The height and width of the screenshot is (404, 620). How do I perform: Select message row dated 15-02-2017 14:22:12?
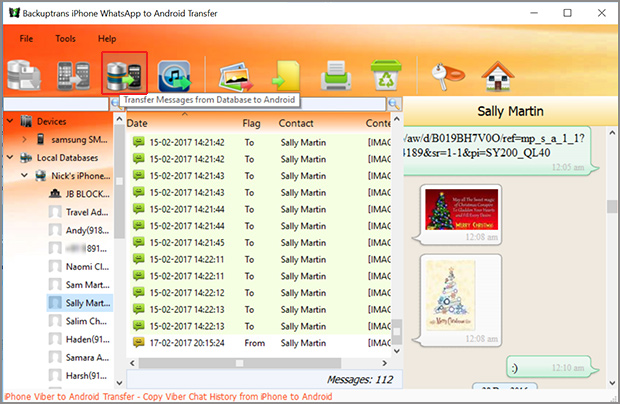click(x=260, y=293)
